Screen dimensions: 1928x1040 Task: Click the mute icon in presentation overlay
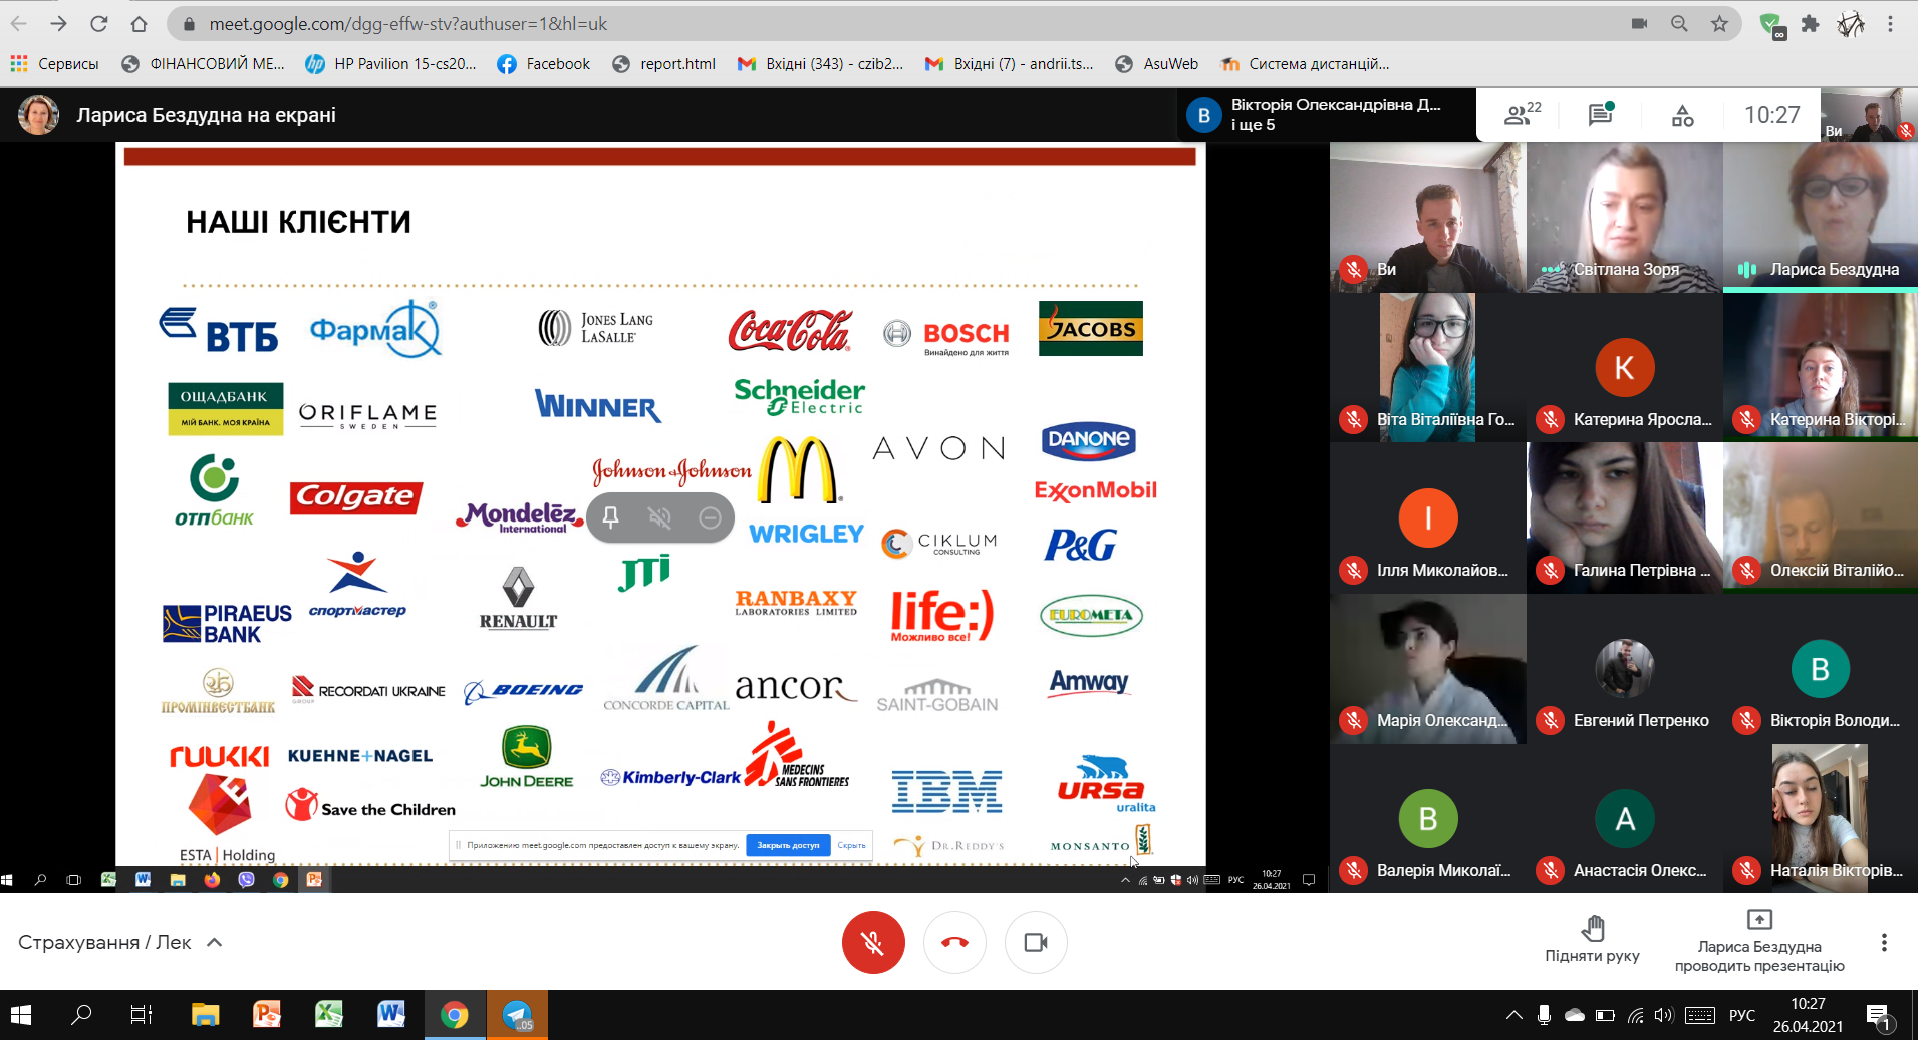(x=659, y=517)
